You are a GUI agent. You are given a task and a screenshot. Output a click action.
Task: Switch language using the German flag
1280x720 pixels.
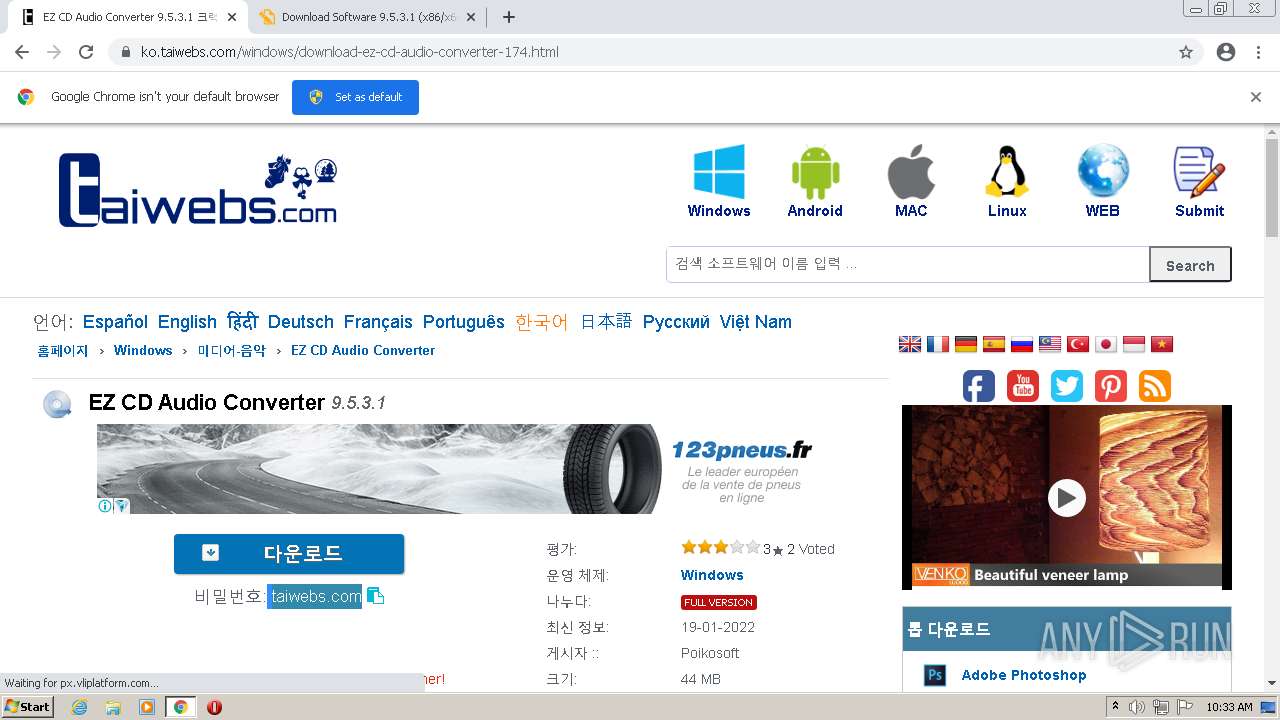(966, 344)
